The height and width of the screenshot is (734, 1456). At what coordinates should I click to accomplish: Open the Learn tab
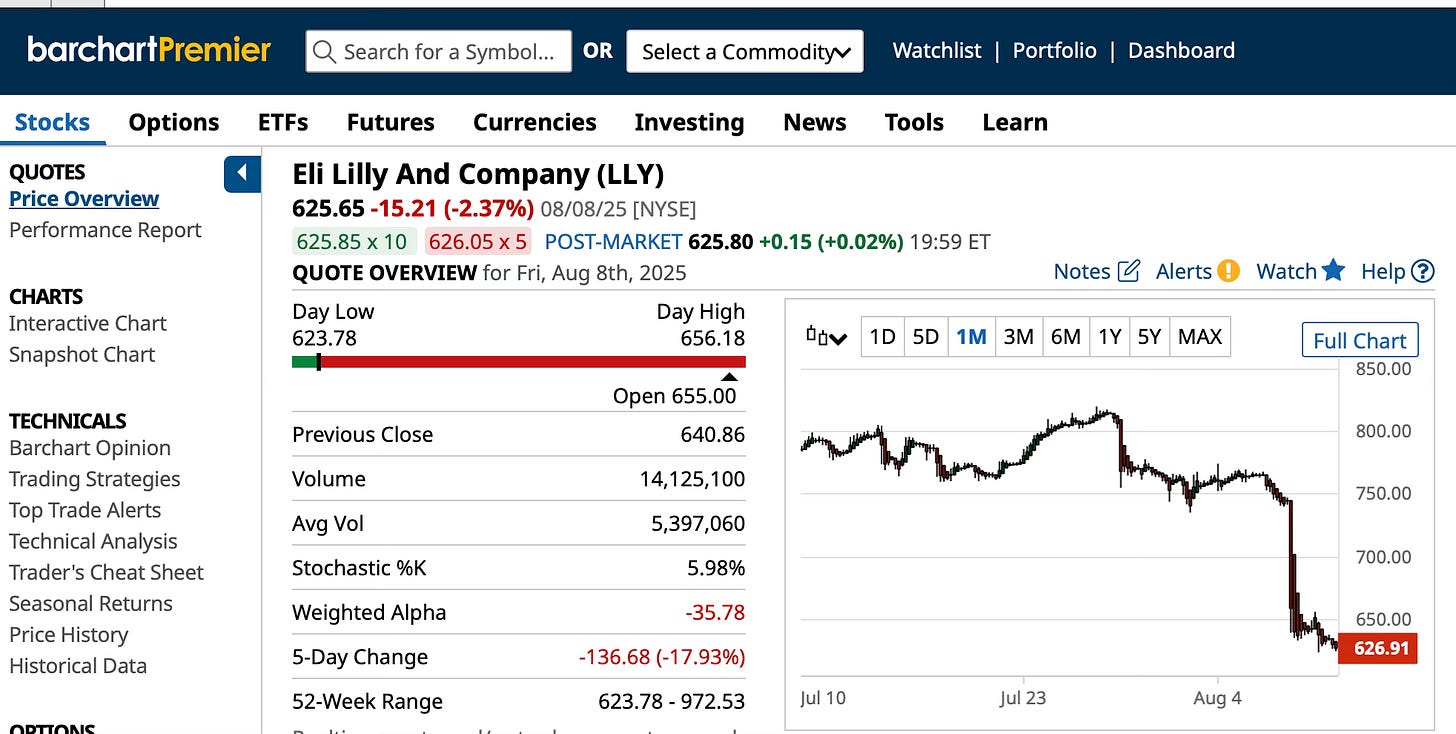[1015, 122]
